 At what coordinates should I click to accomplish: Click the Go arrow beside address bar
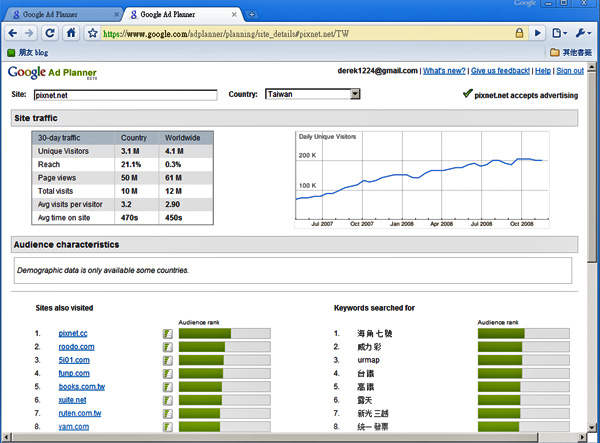tap(537, 33)
